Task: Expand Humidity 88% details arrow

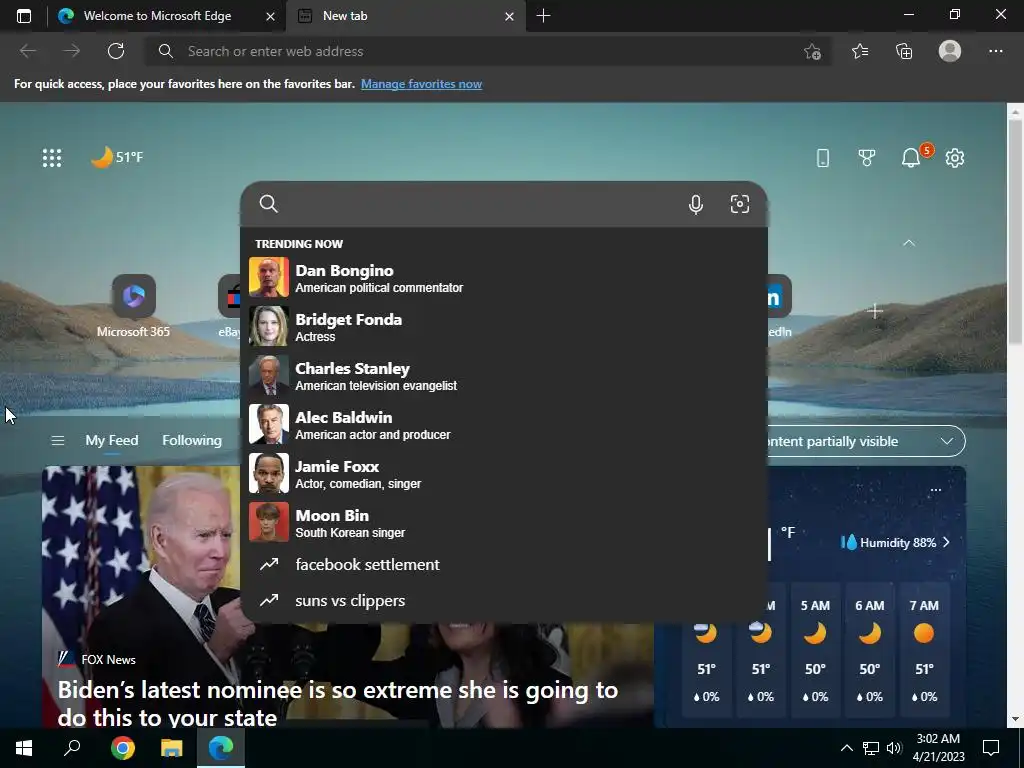Action: (x=946, y=543)
